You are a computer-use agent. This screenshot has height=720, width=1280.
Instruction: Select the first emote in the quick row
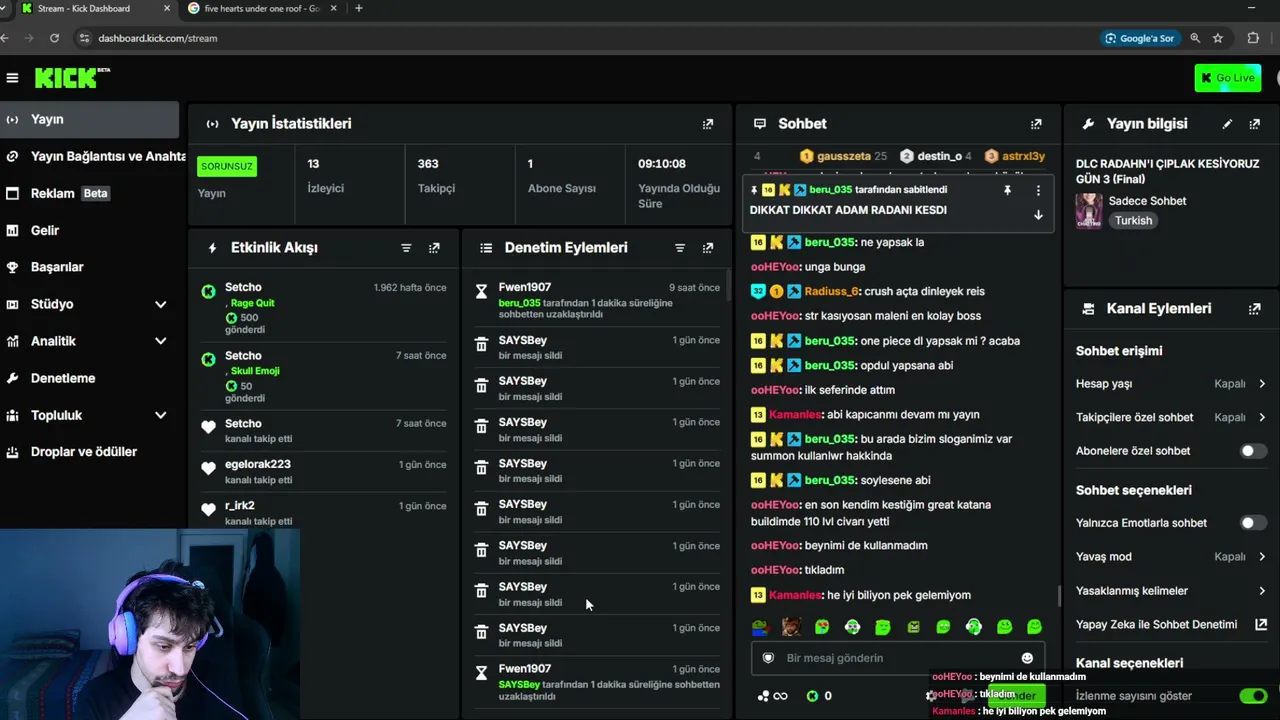coord(760,627)
